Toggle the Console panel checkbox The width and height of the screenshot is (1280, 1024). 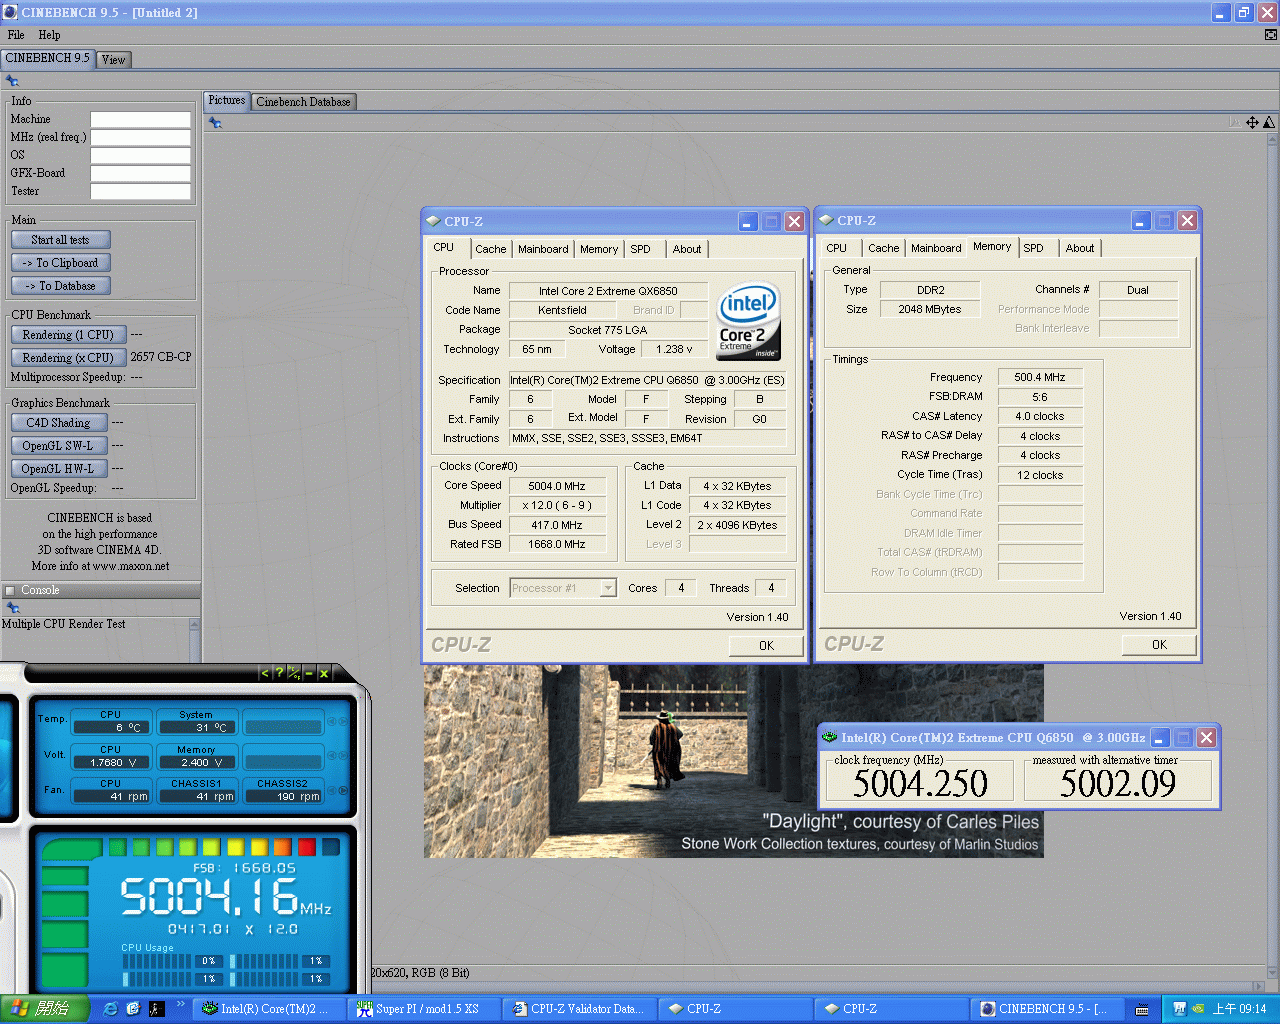[x=10, y=591]
